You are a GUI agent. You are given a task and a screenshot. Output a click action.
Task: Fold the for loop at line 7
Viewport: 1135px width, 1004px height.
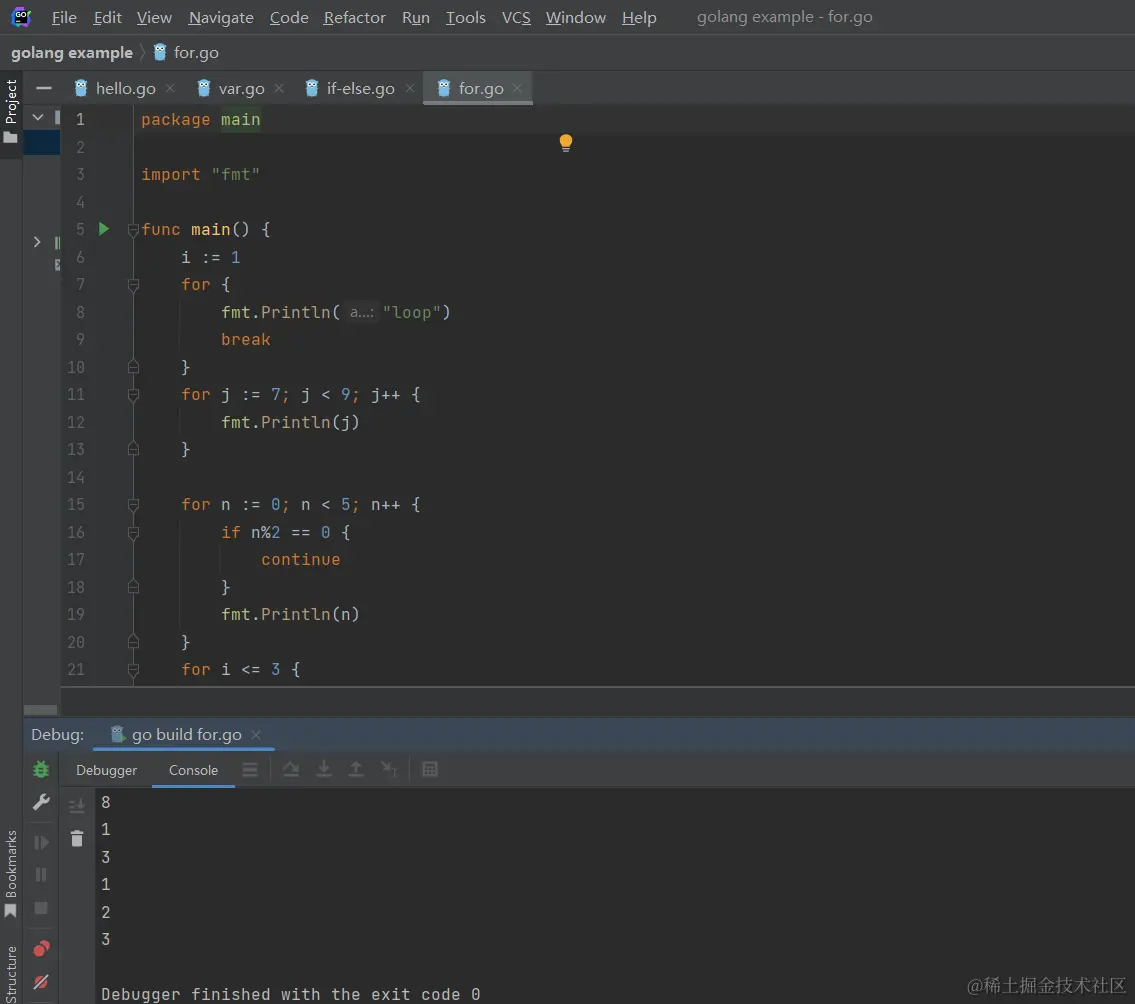tap(133, 285)
